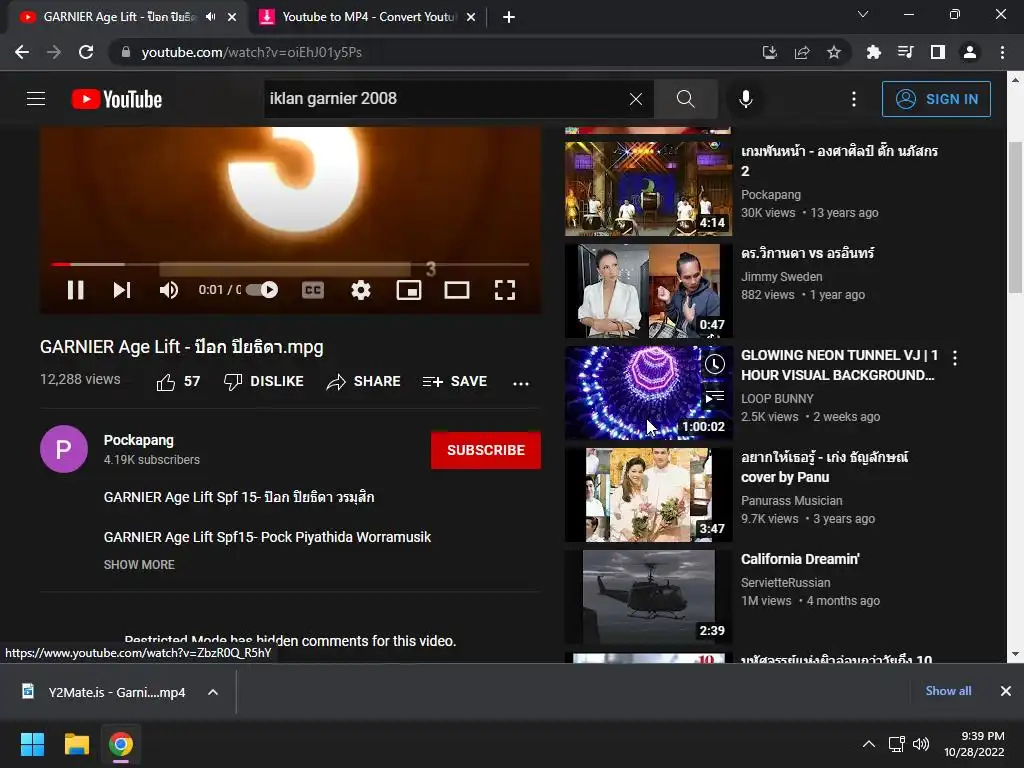Toggle the autoplay switch

pyautogui.click(x=263, y=289)
